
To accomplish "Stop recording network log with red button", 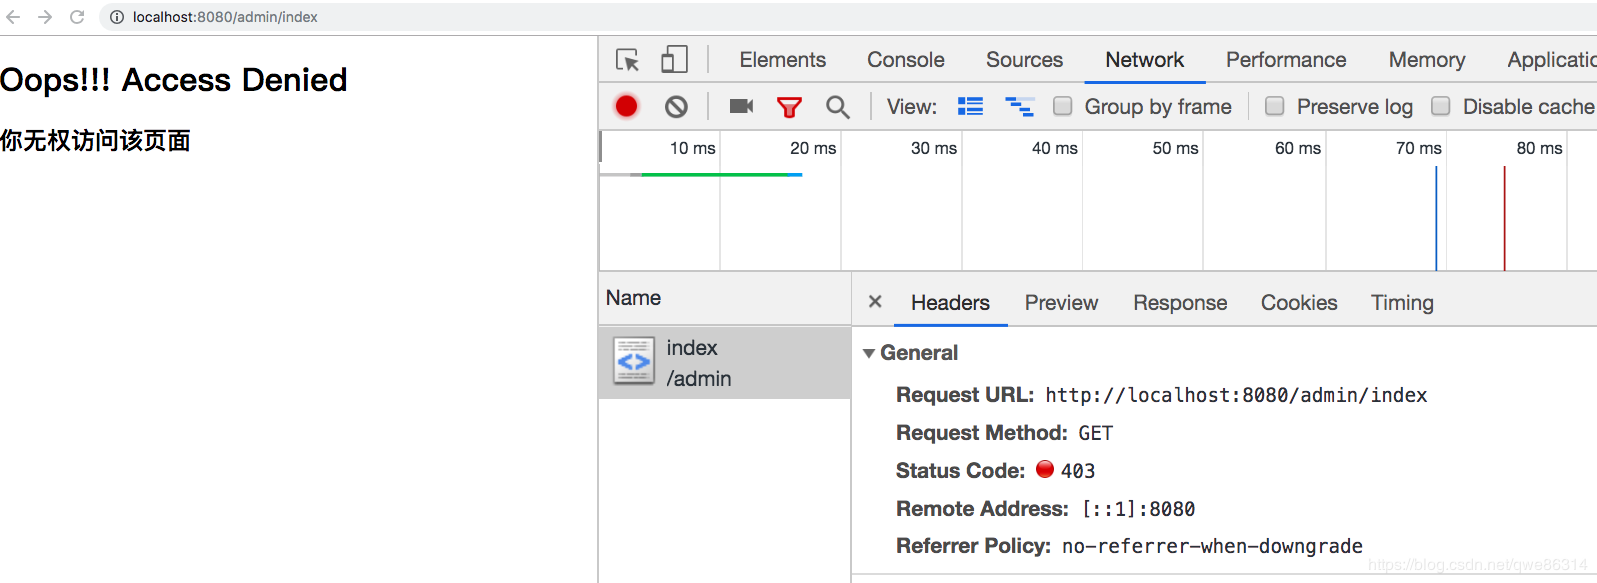I will pyautogui.click(x=626, y=106).
